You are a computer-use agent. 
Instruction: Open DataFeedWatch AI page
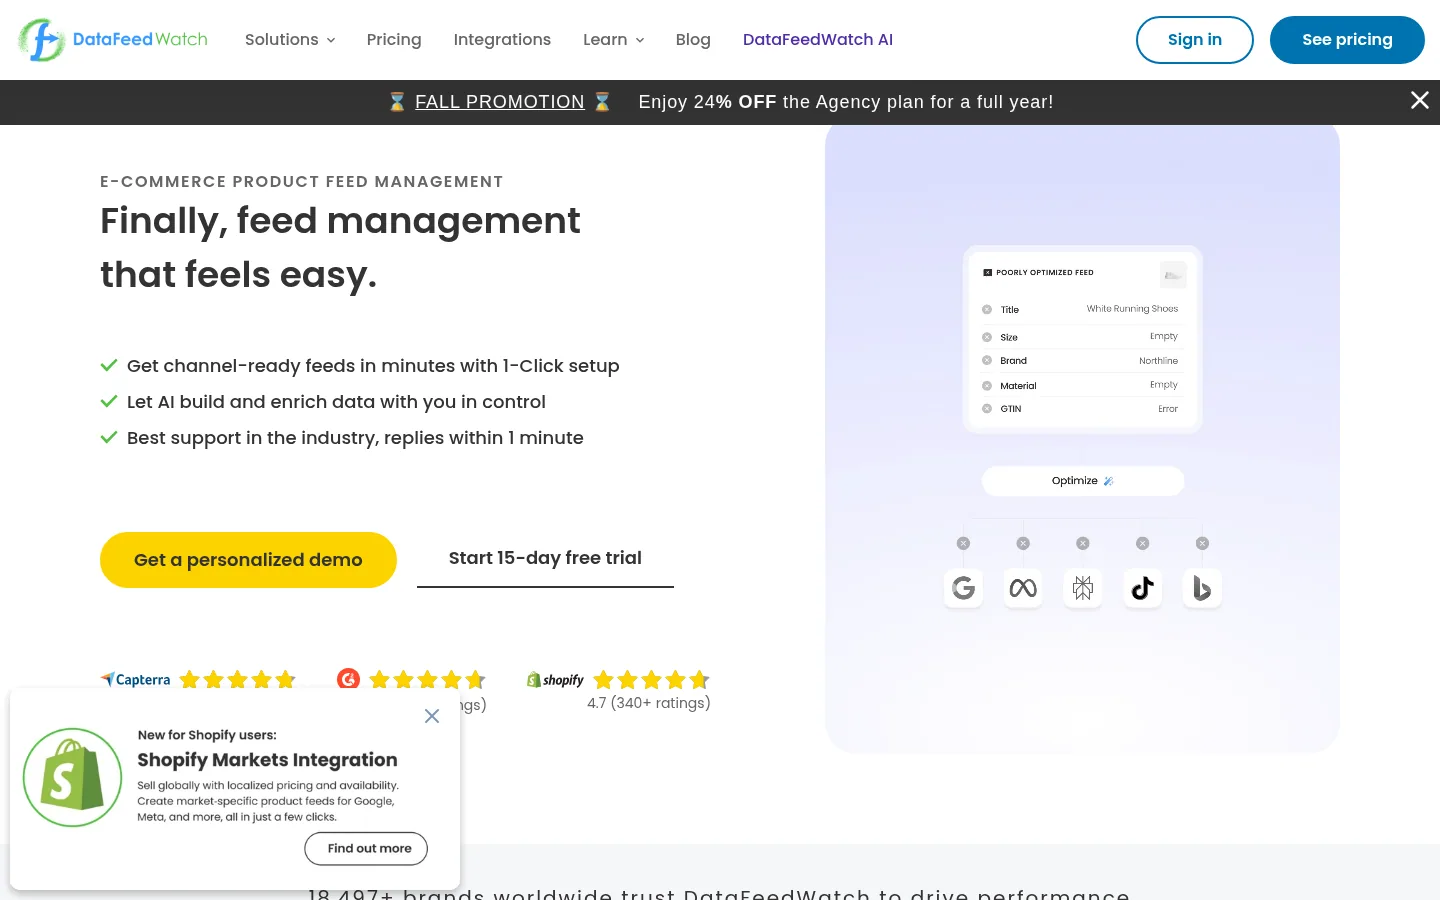click(x=818, y=40)
